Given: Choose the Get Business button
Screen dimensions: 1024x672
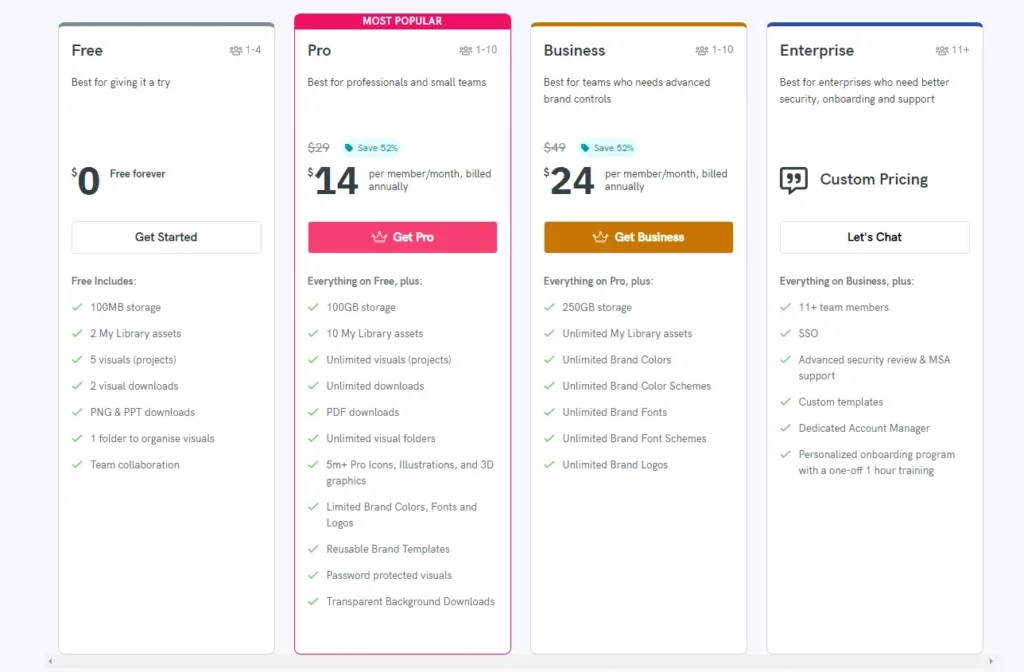Looking at the screenshot, I should click(639, 237).
